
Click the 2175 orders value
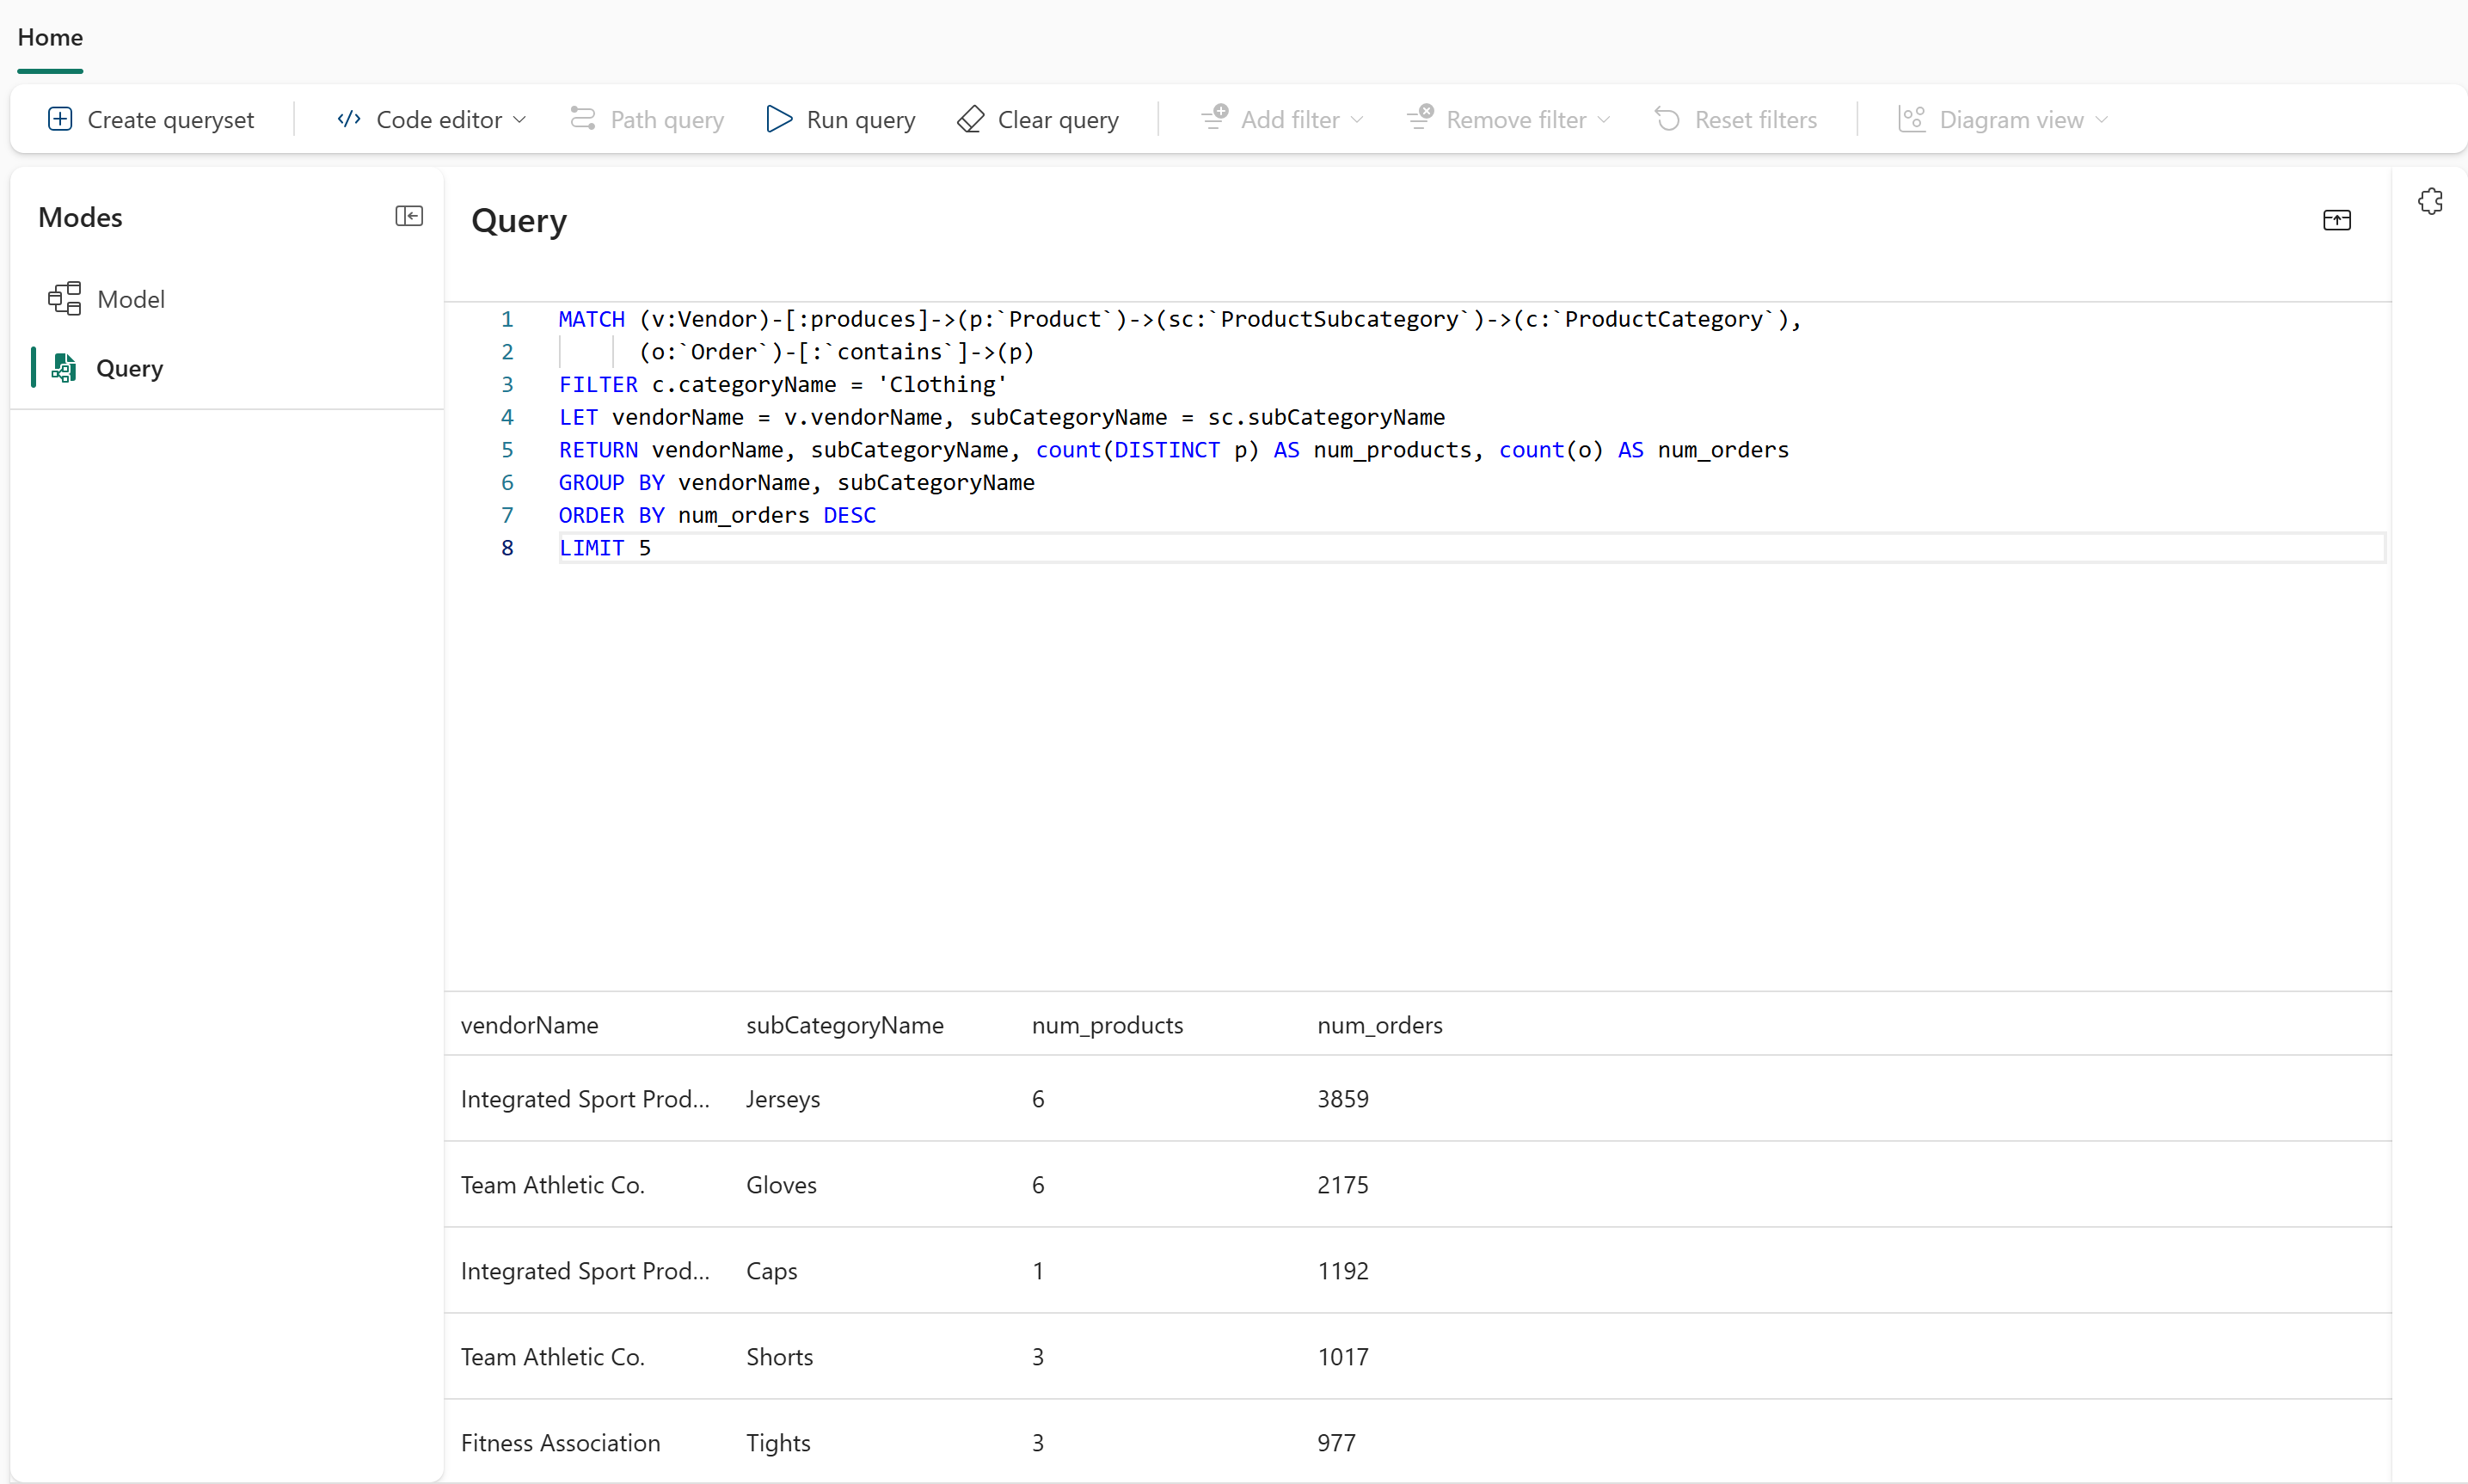tap(1343, 1185)
